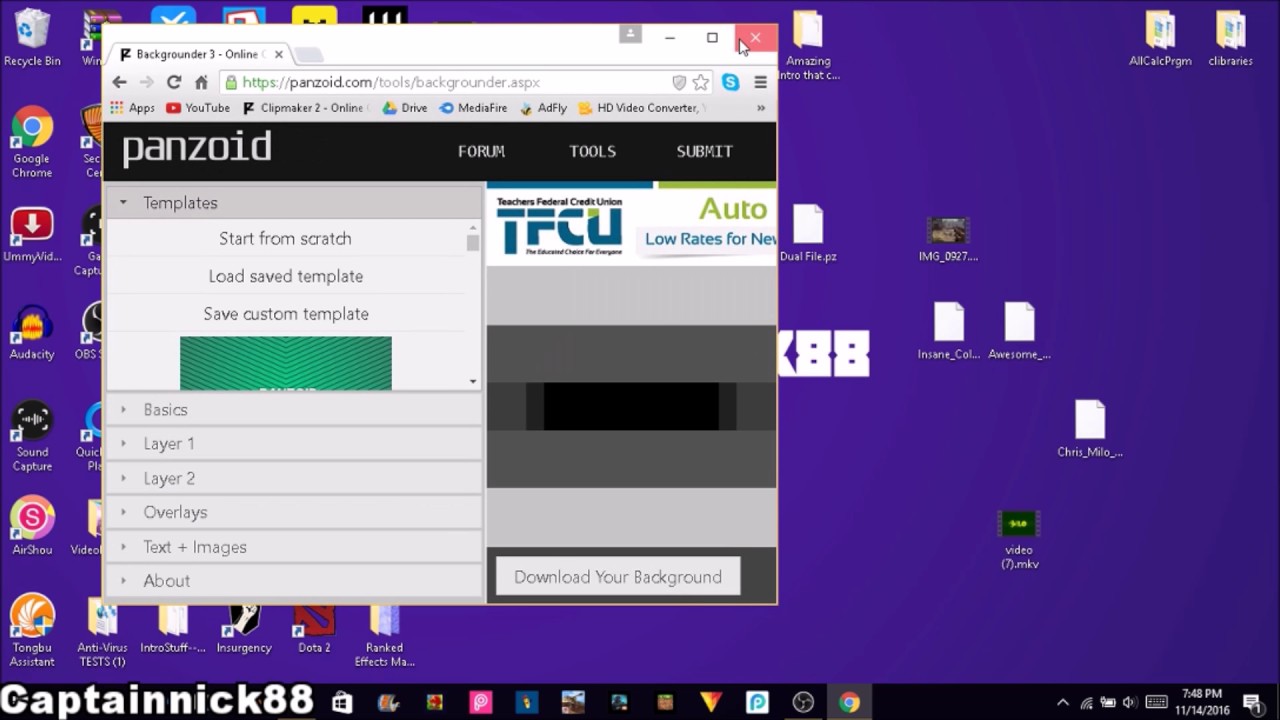Click the shield icon in address bar

click(x=679, y=83)
